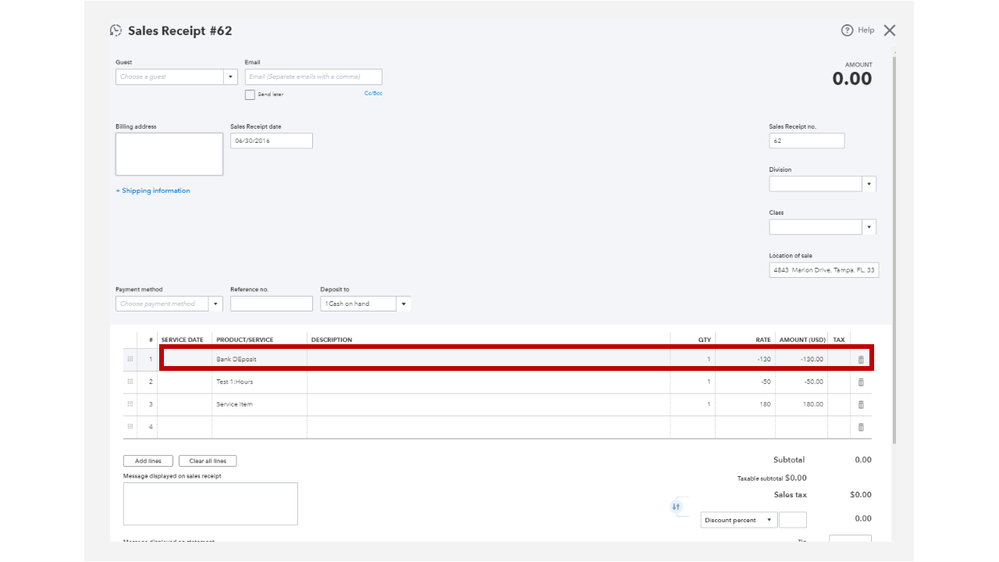
Task: Close the Sales Receipt window
Action: 889,31
